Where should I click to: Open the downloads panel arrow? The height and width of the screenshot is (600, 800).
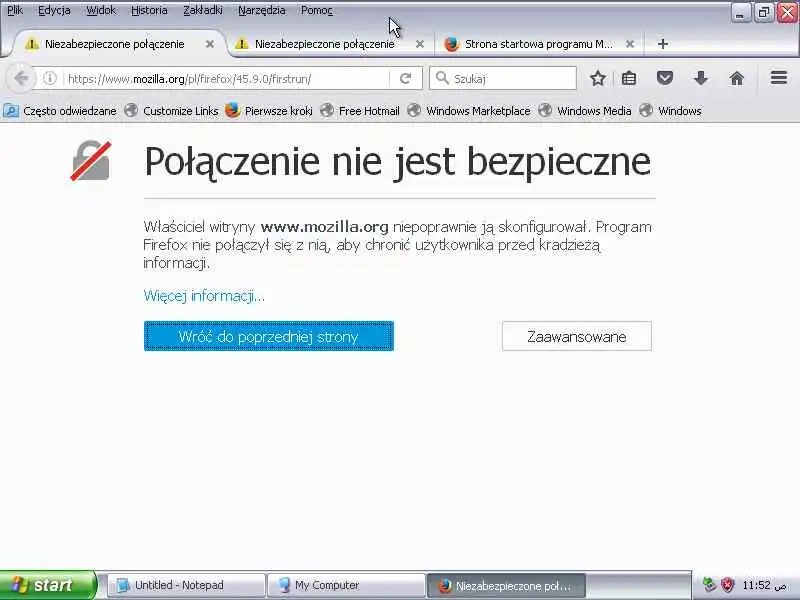pyautogui.click(x=701, y=79)
